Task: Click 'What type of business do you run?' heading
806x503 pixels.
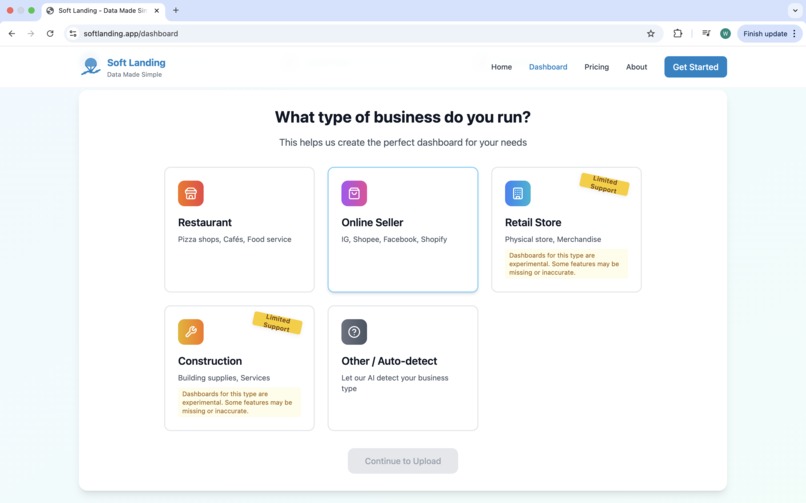Action: click(x=402, y=117)
